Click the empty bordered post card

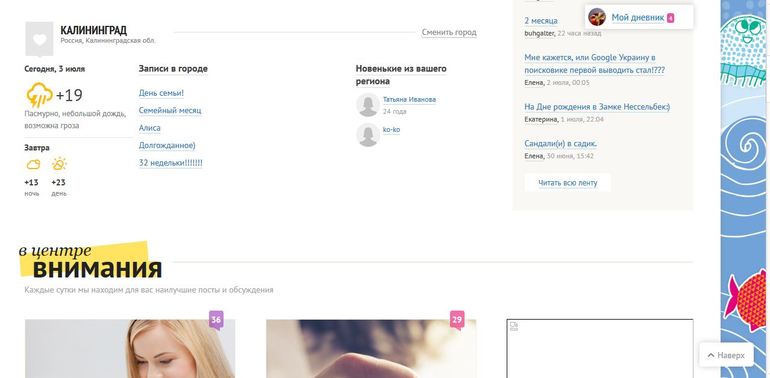600,349
